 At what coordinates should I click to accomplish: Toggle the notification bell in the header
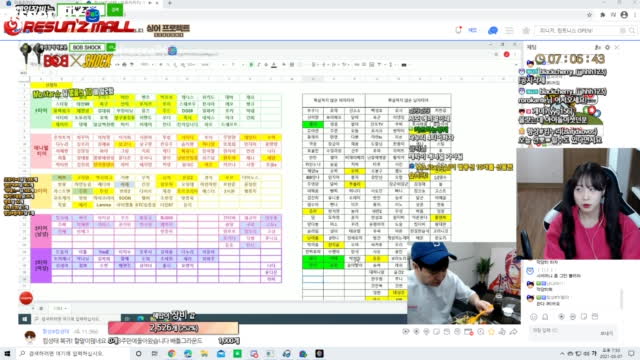pos(458,30)
